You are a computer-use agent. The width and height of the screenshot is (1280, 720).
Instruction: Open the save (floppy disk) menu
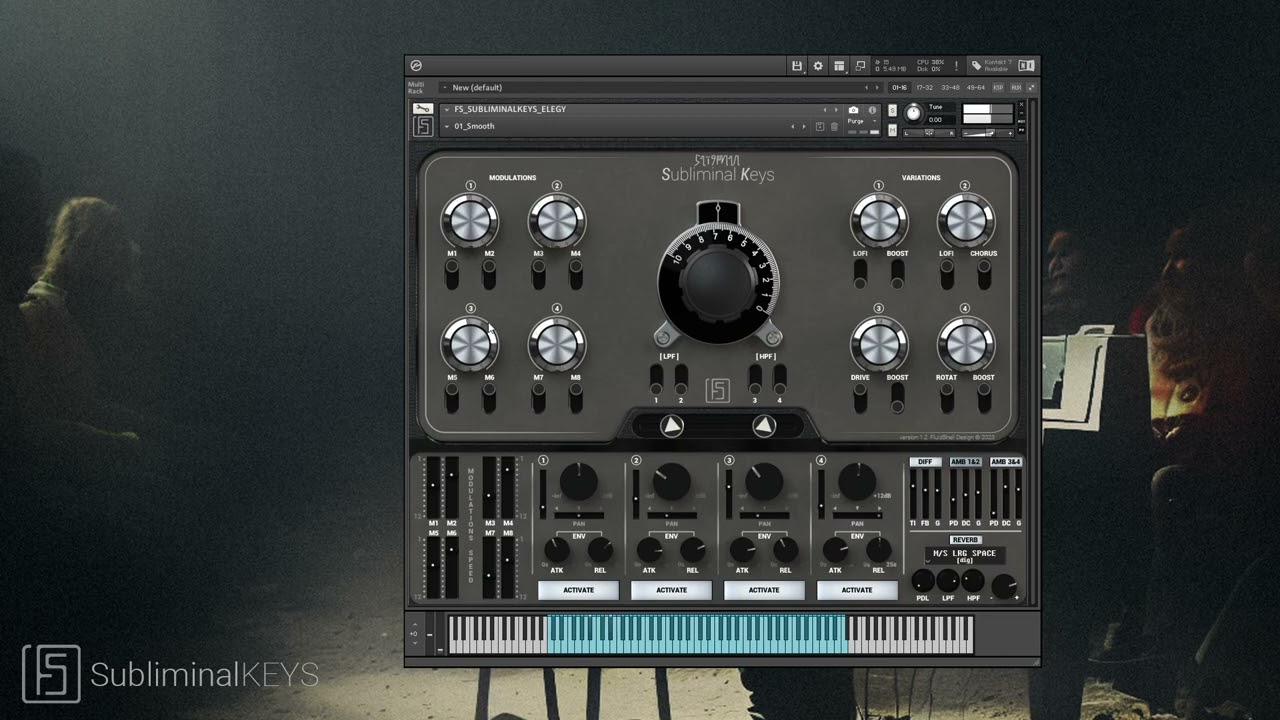tap(797, 66)
